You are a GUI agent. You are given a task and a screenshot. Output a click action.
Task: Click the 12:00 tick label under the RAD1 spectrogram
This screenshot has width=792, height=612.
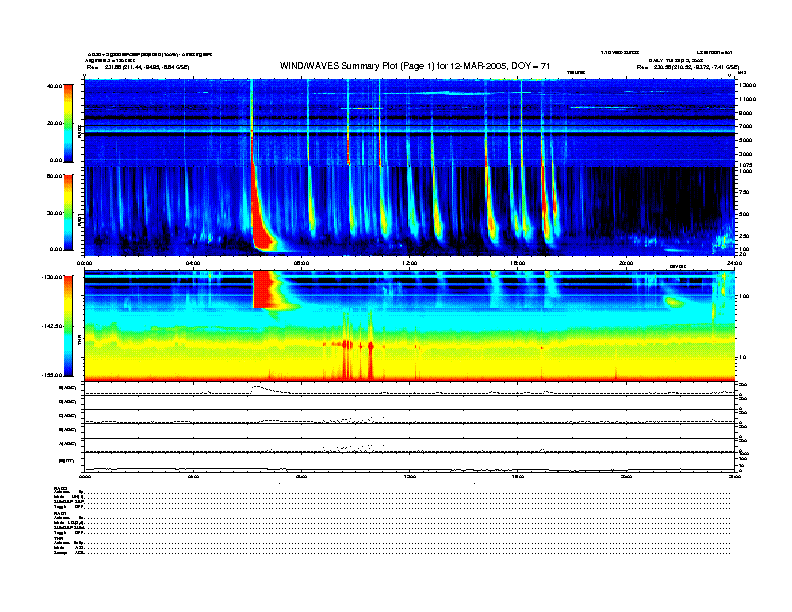[x=410, y=263]
